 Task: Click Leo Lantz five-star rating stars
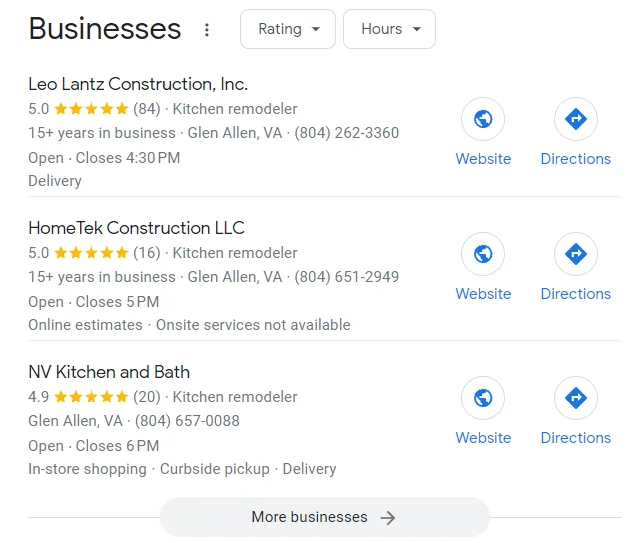click(x=91, y=109)
